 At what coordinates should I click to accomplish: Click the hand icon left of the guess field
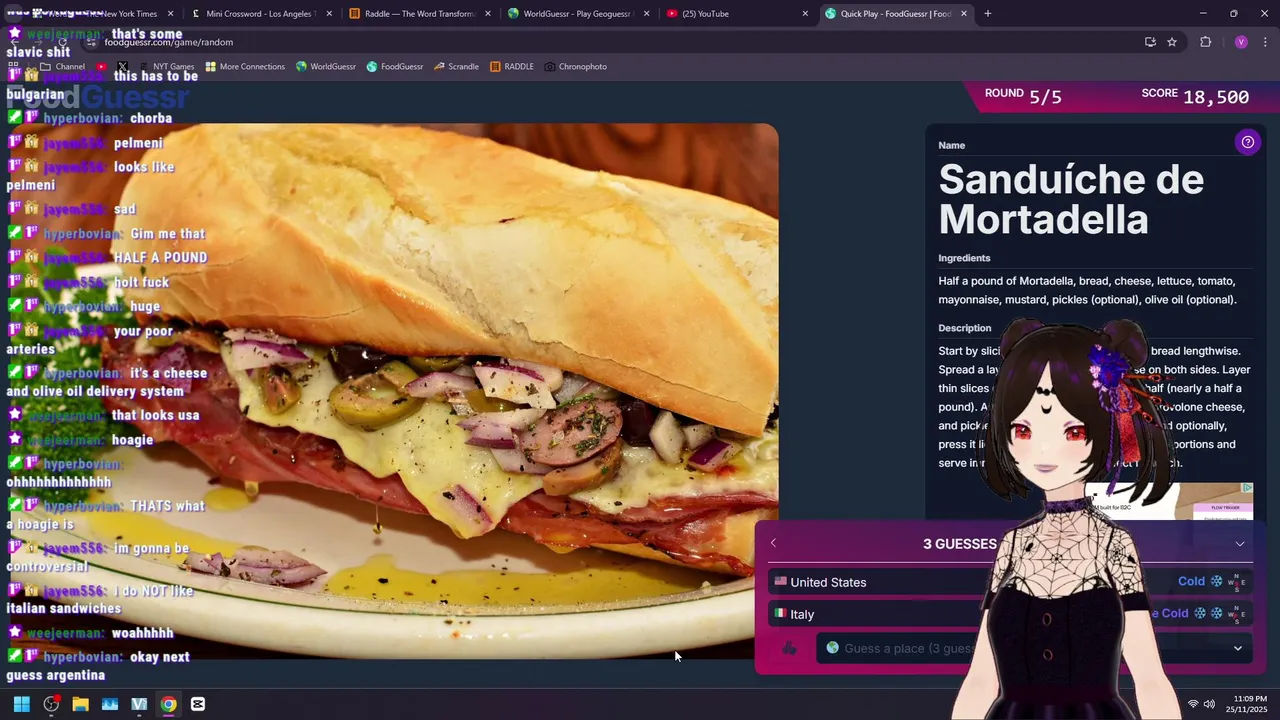coord(789,648)
